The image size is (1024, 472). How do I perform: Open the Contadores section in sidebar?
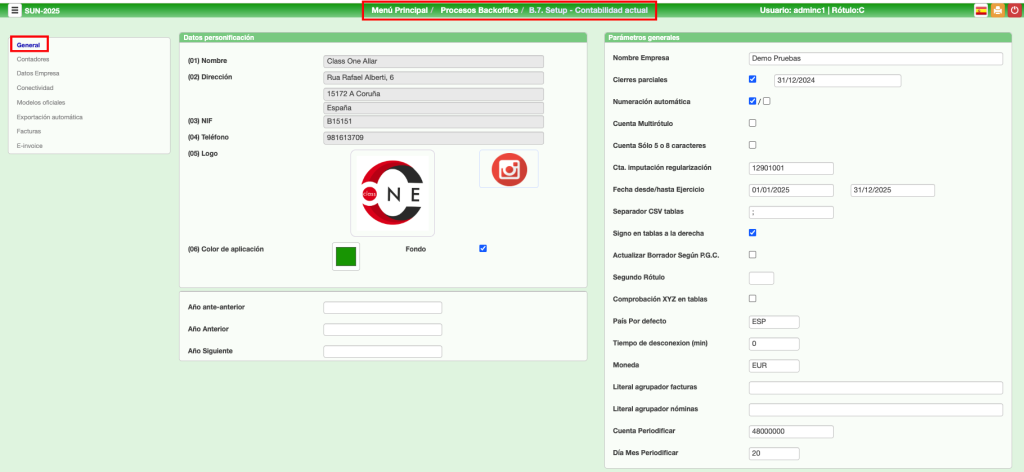[32, 59]
